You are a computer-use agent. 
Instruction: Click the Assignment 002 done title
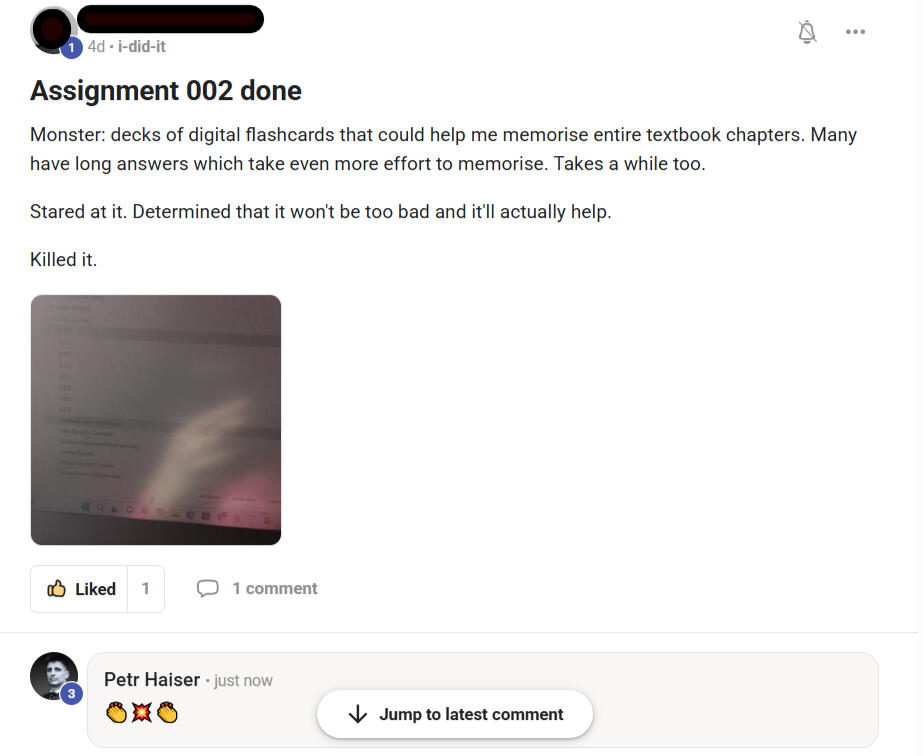166,91
